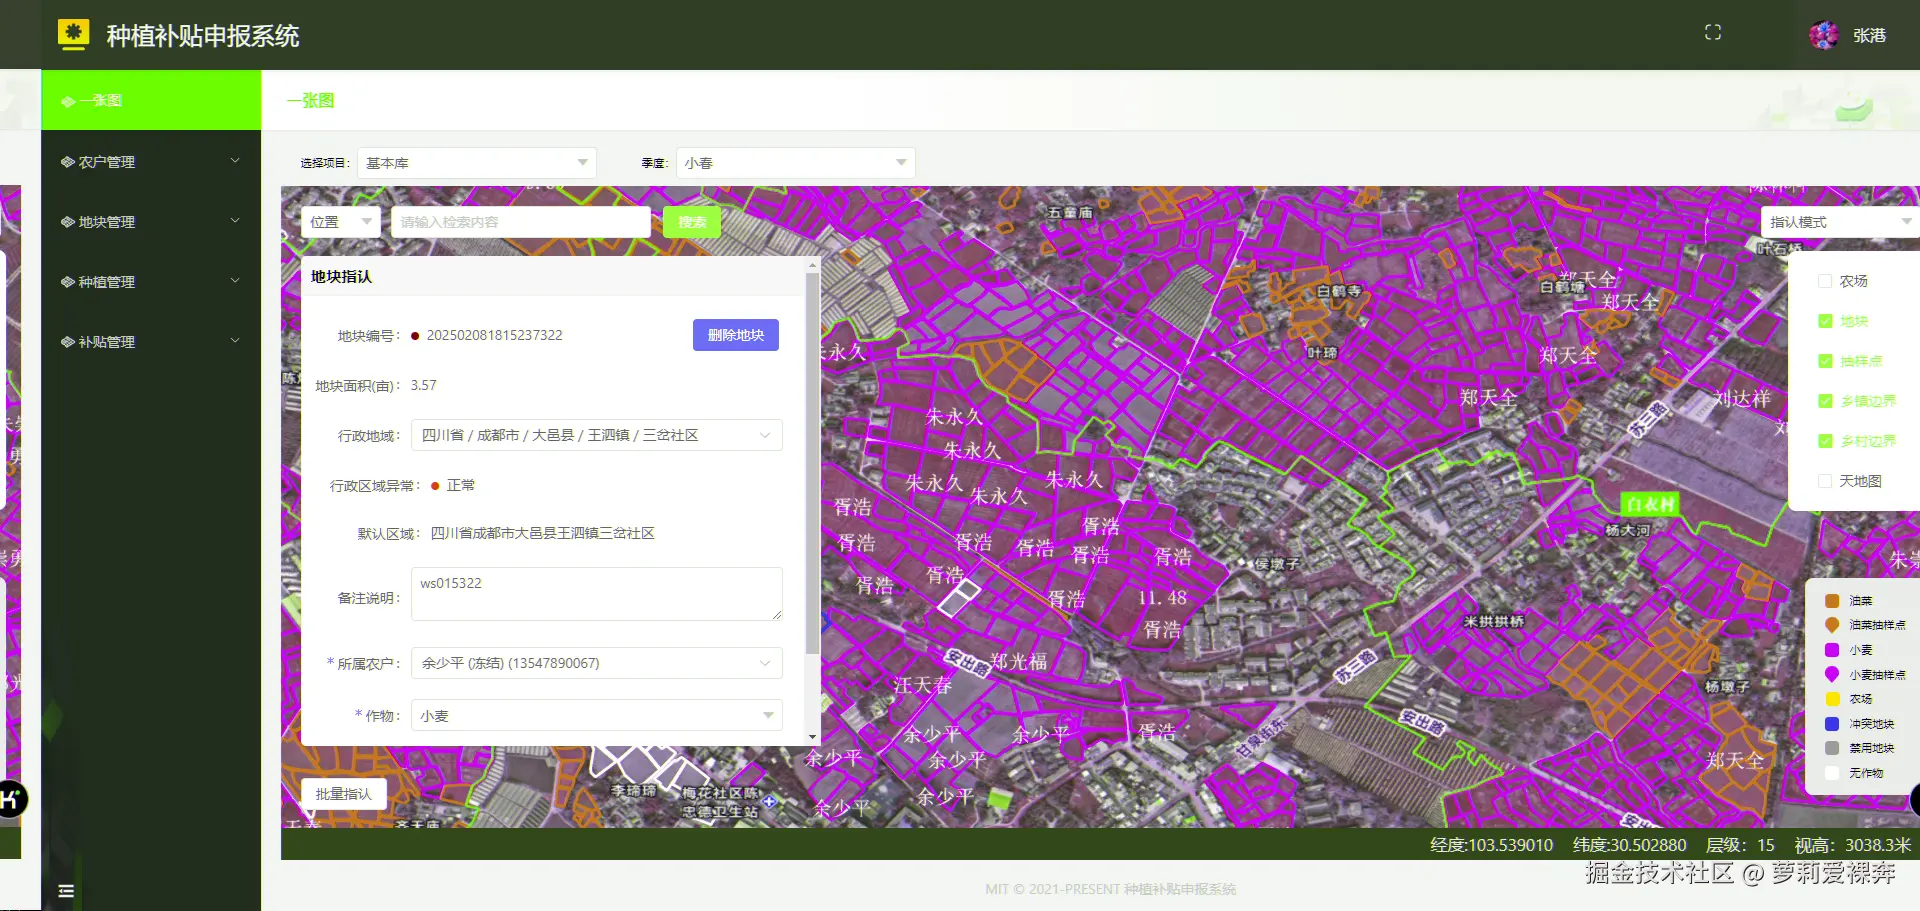Image resolution: width=1920 pixels, height=911 pixels.
Task: Toggle fullscreen mode icon in header
Action: pos(1713,33)
